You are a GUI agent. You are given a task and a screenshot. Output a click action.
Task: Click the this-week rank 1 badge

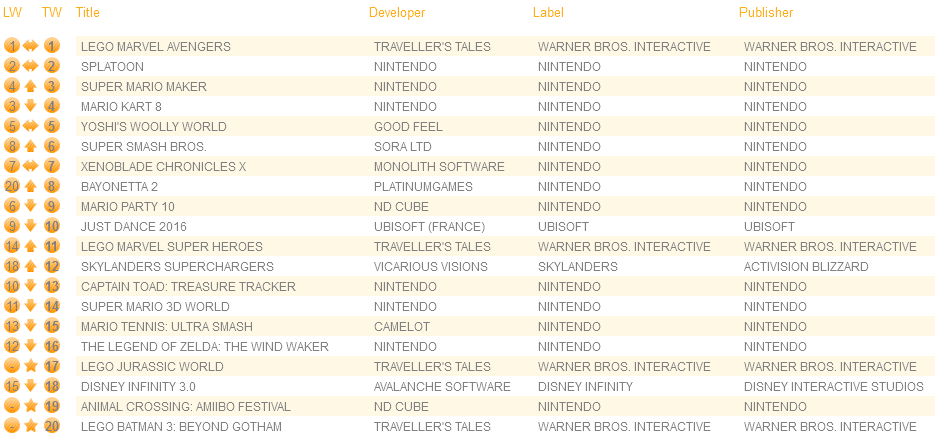(x=52, y=46)
